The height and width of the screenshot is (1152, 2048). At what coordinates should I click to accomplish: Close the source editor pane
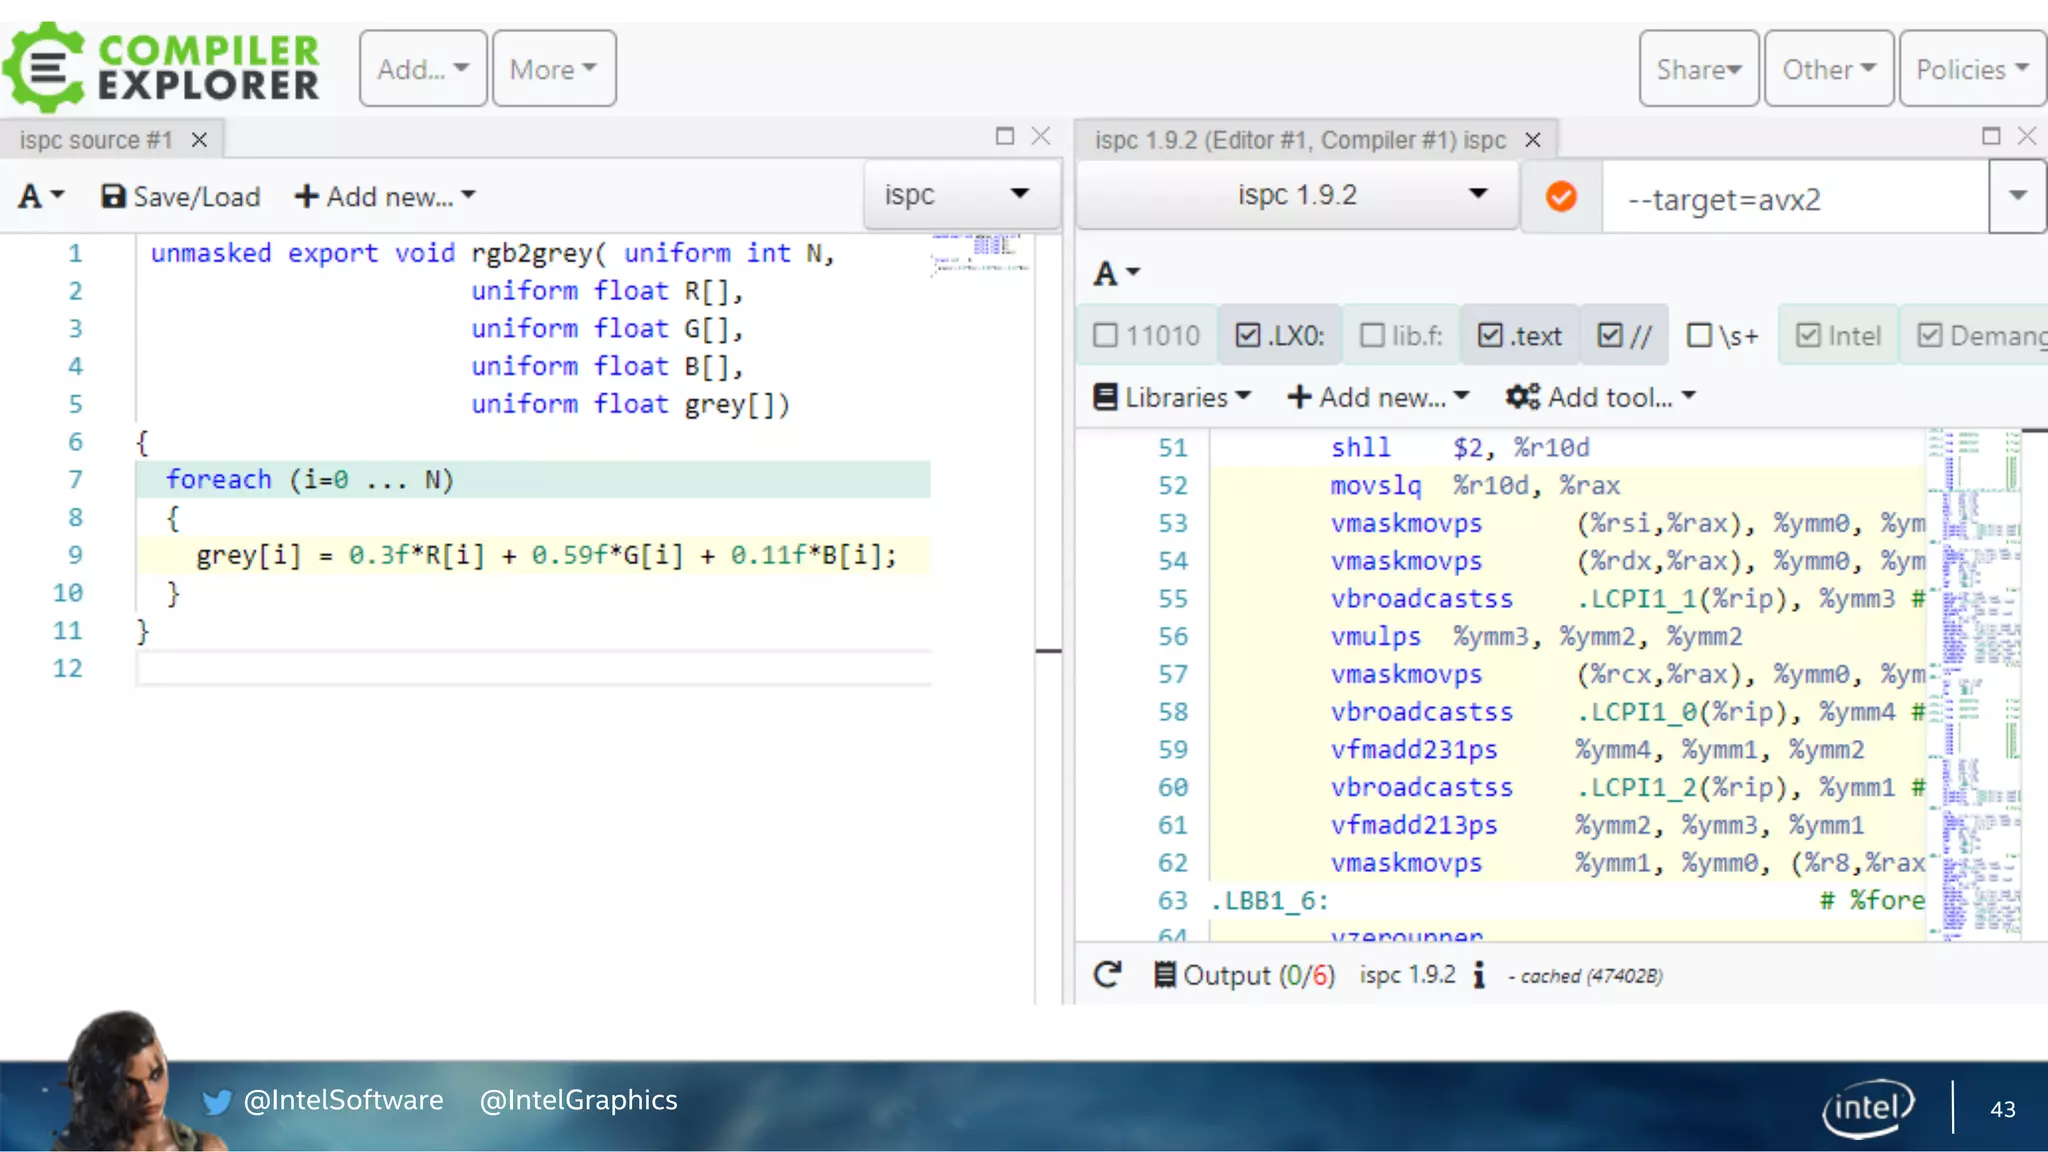(x=1041, y=136)
